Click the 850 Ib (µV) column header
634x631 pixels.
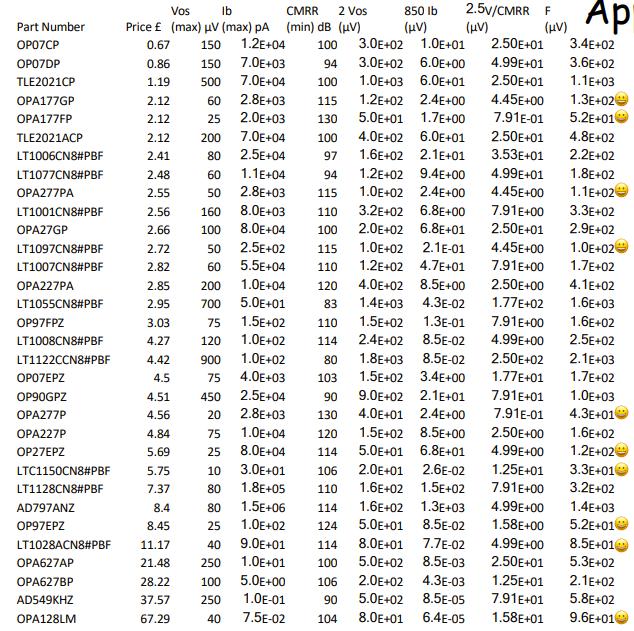tap(420, 19)
